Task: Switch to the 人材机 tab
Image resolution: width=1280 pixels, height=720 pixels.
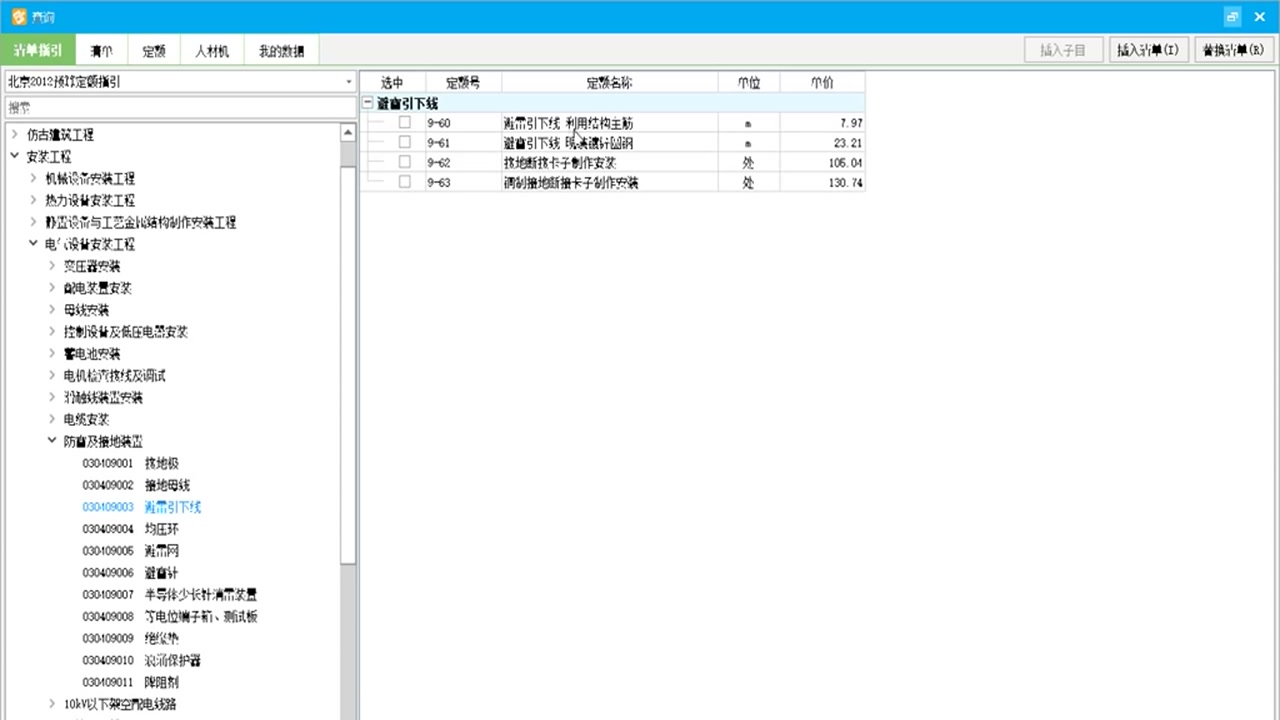Action: (x=212, y=51)
